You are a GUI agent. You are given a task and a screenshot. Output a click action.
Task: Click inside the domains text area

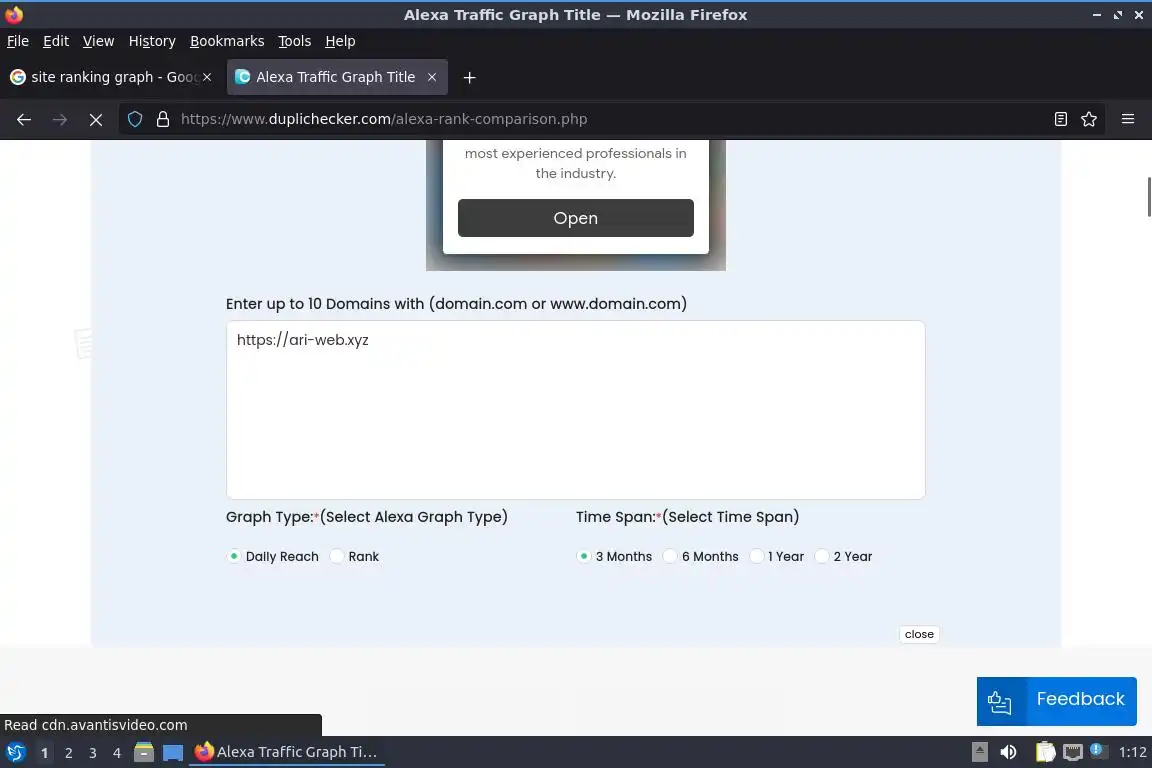(575, 409)
